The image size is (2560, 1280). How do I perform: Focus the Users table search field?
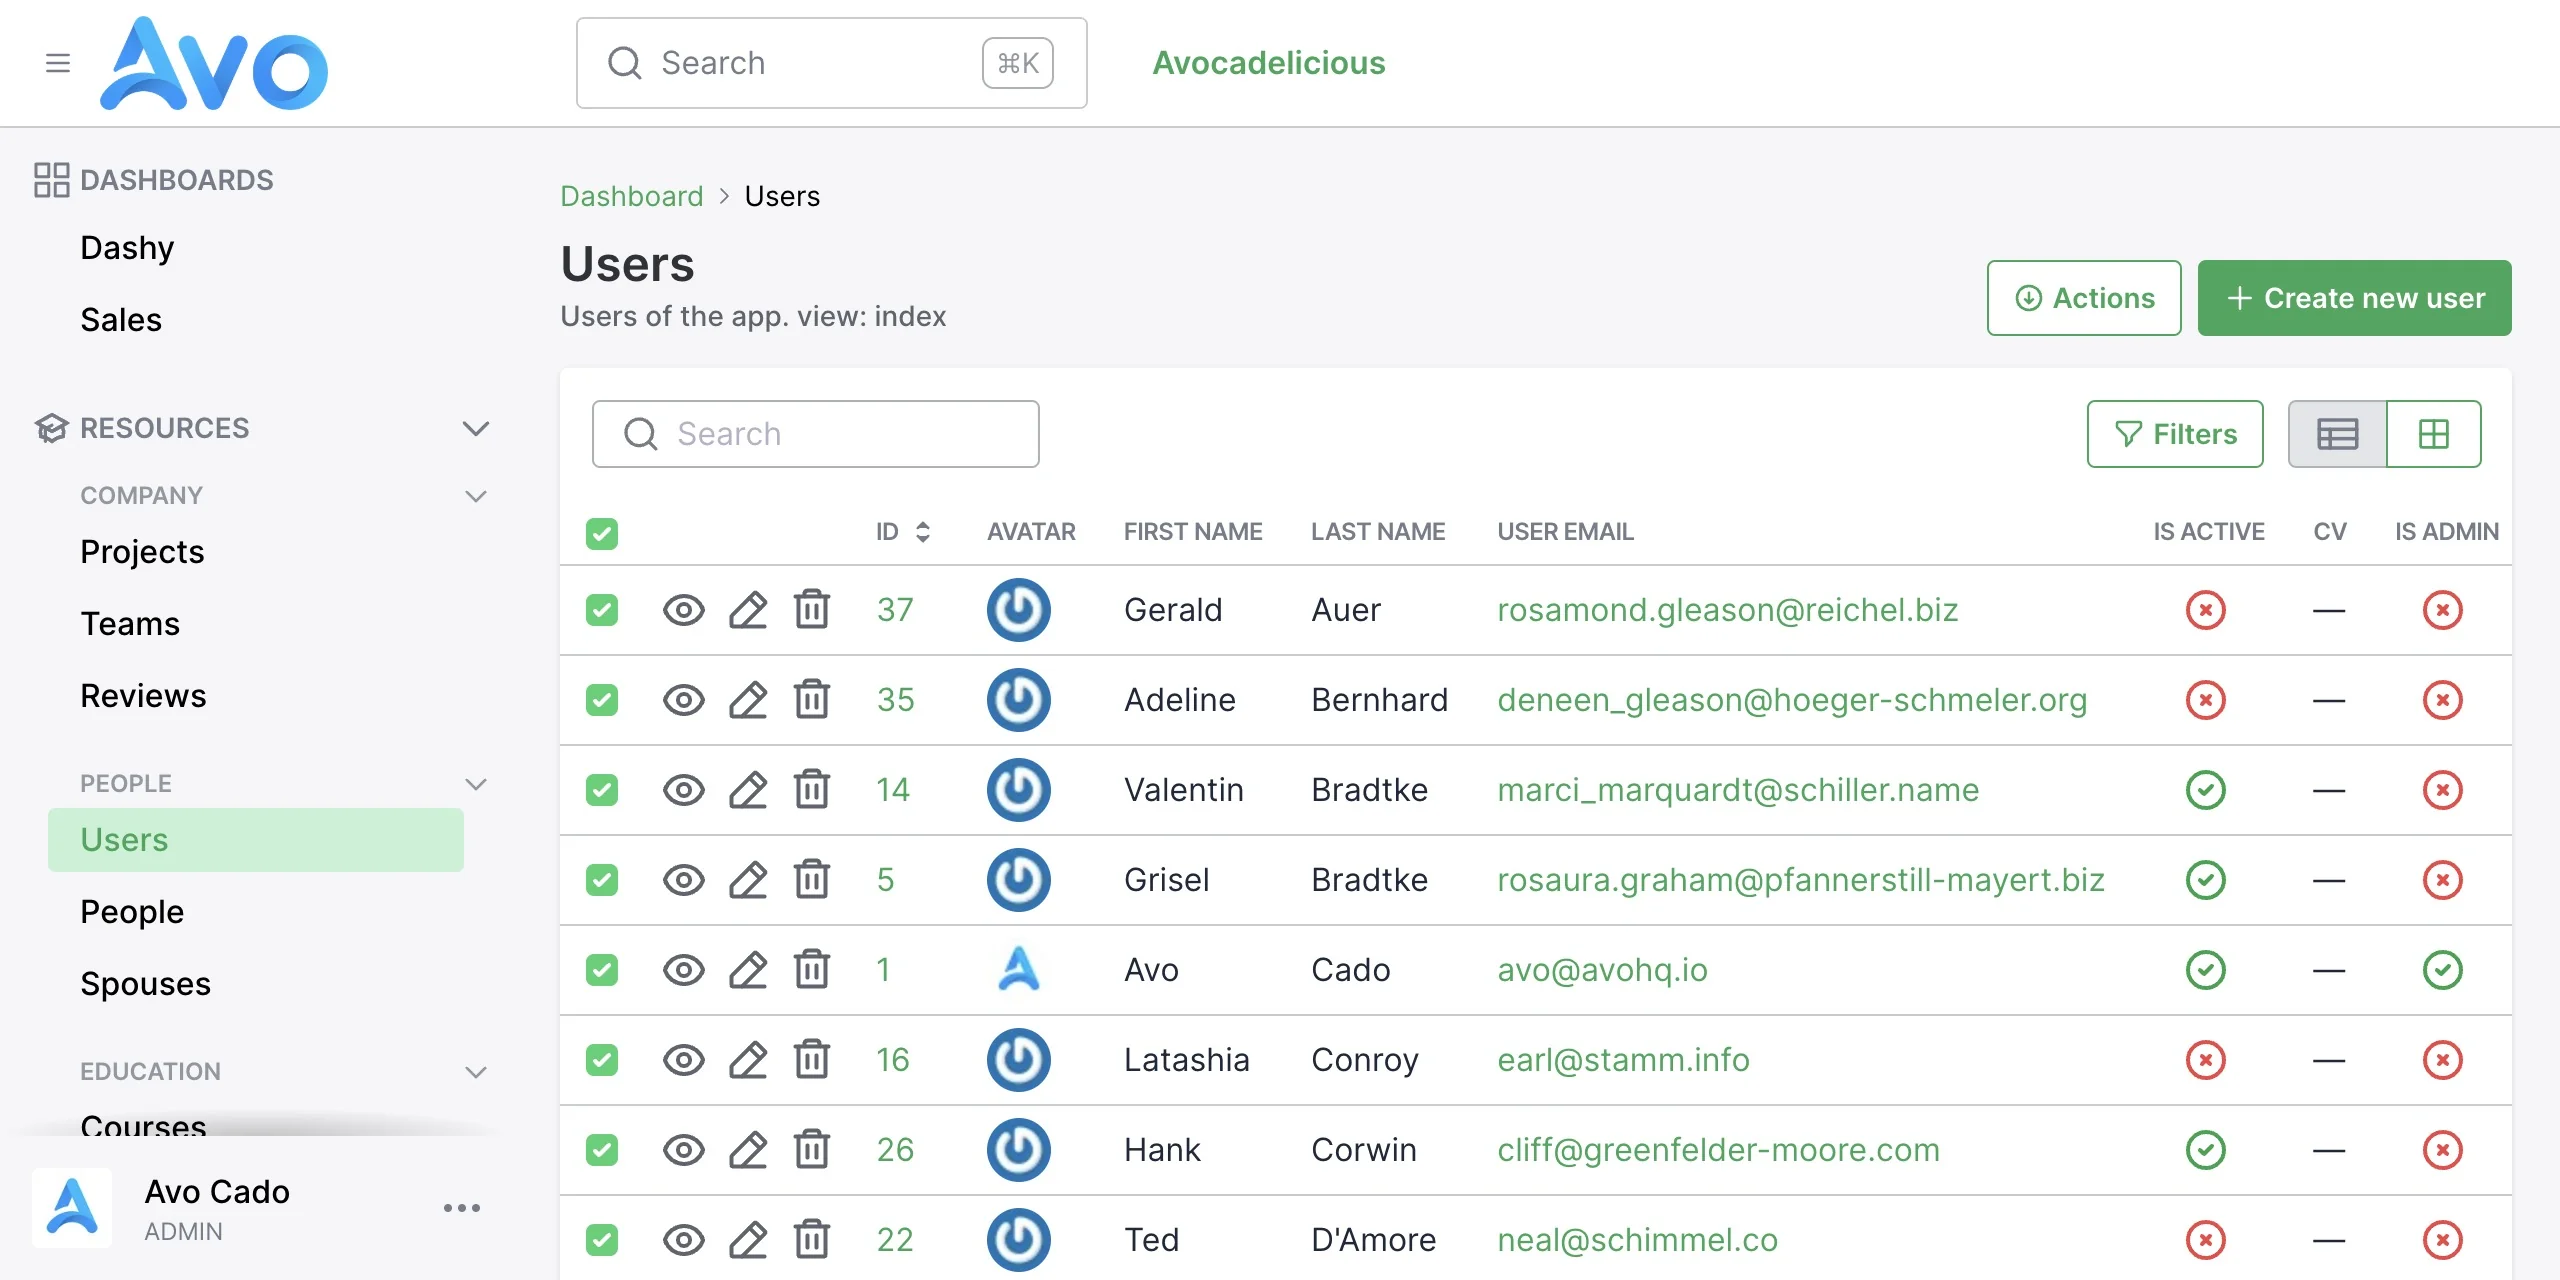pos(815,434)
